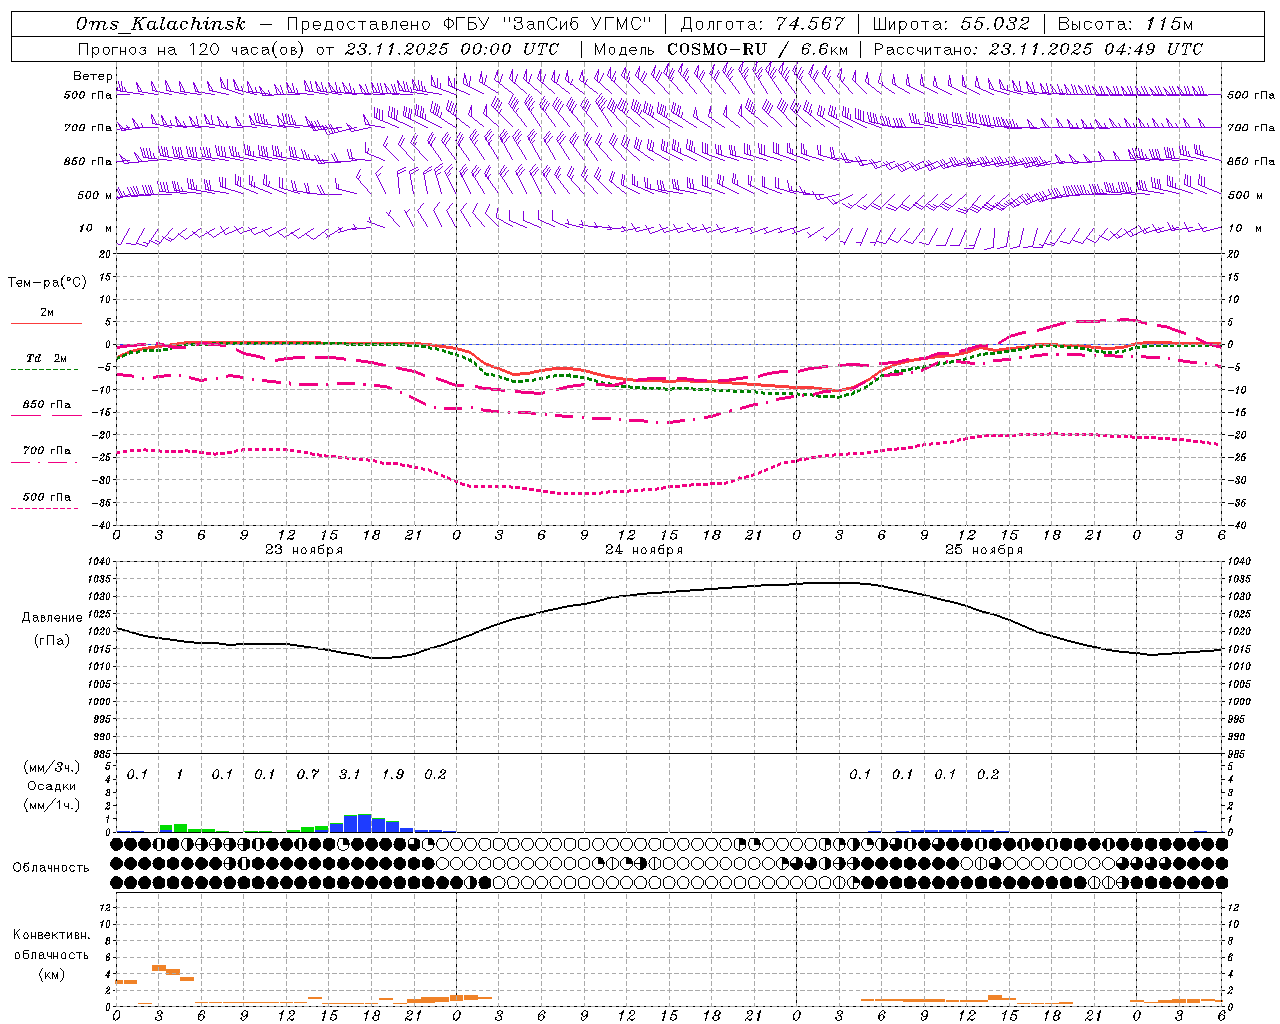1280x1024 pixels.
Task: Click the Тем-ра(°C) axis label
Action: (x=47, y=283)
